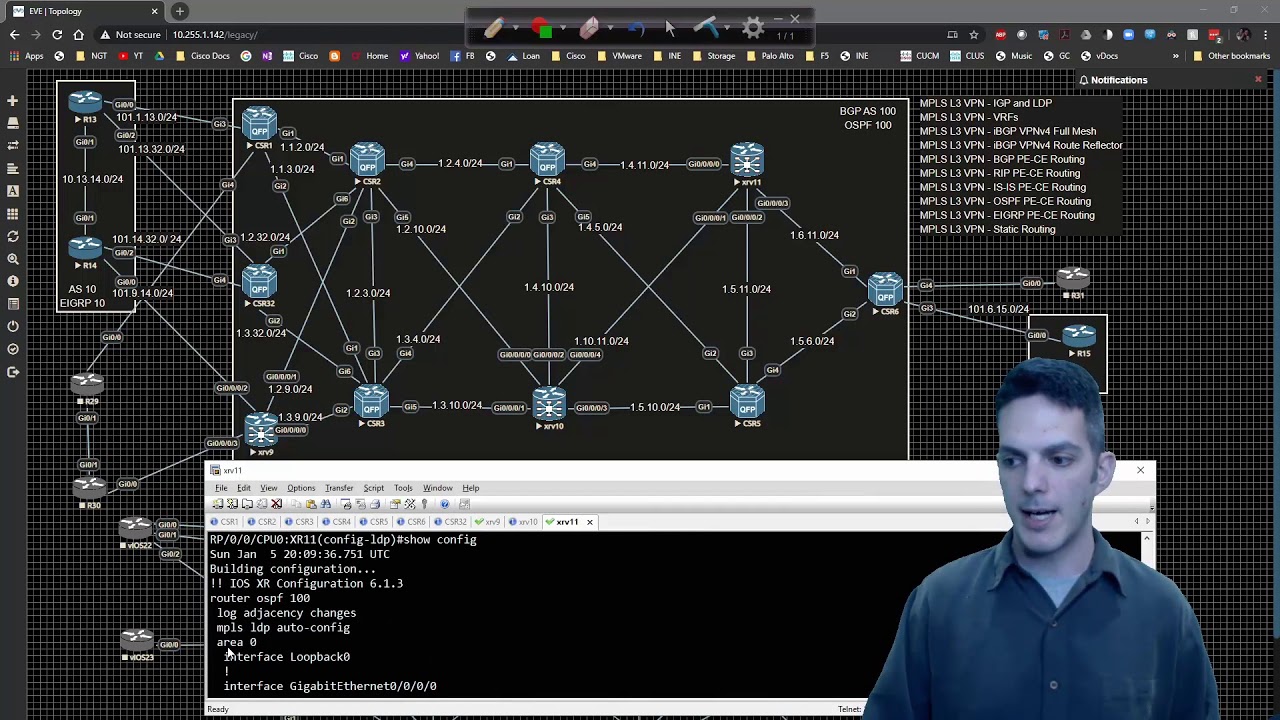Click the terminal vertical scrollbar up arrow

coord(1147,540)
